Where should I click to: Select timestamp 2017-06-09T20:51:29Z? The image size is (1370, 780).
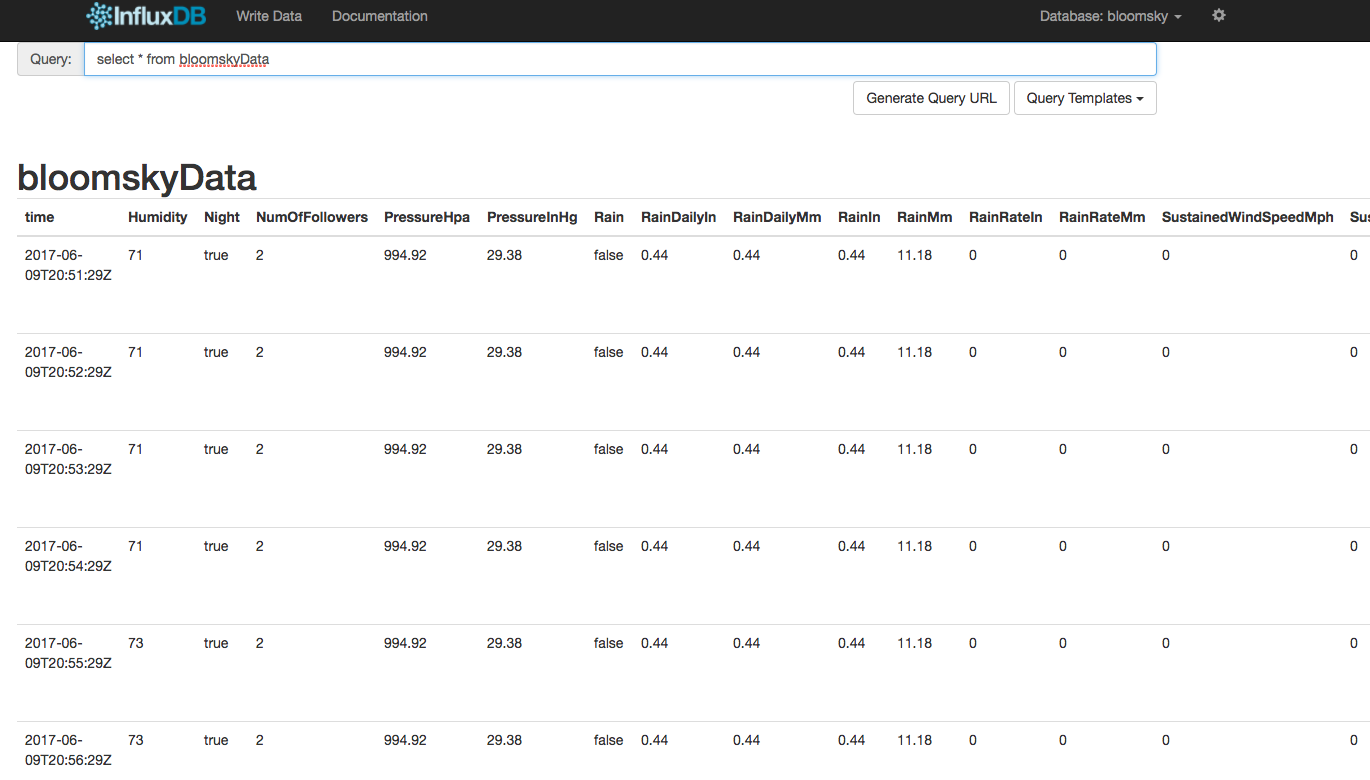pyautogui.click(x=68, y=265)
